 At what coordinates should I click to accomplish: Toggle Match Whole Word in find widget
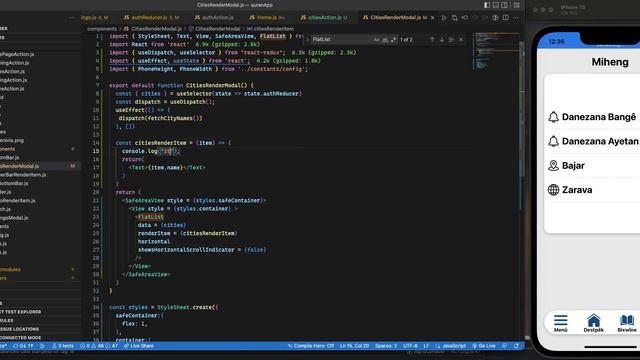[385, 40]
